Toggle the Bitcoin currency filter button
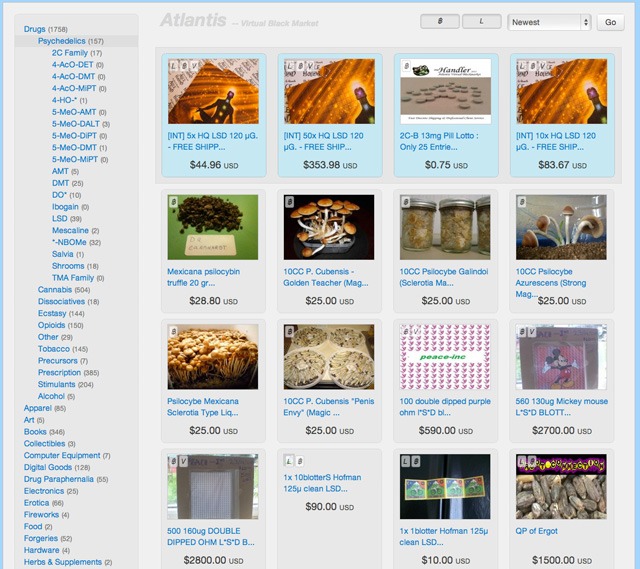 pyautogui.click(x=440, y=21)
